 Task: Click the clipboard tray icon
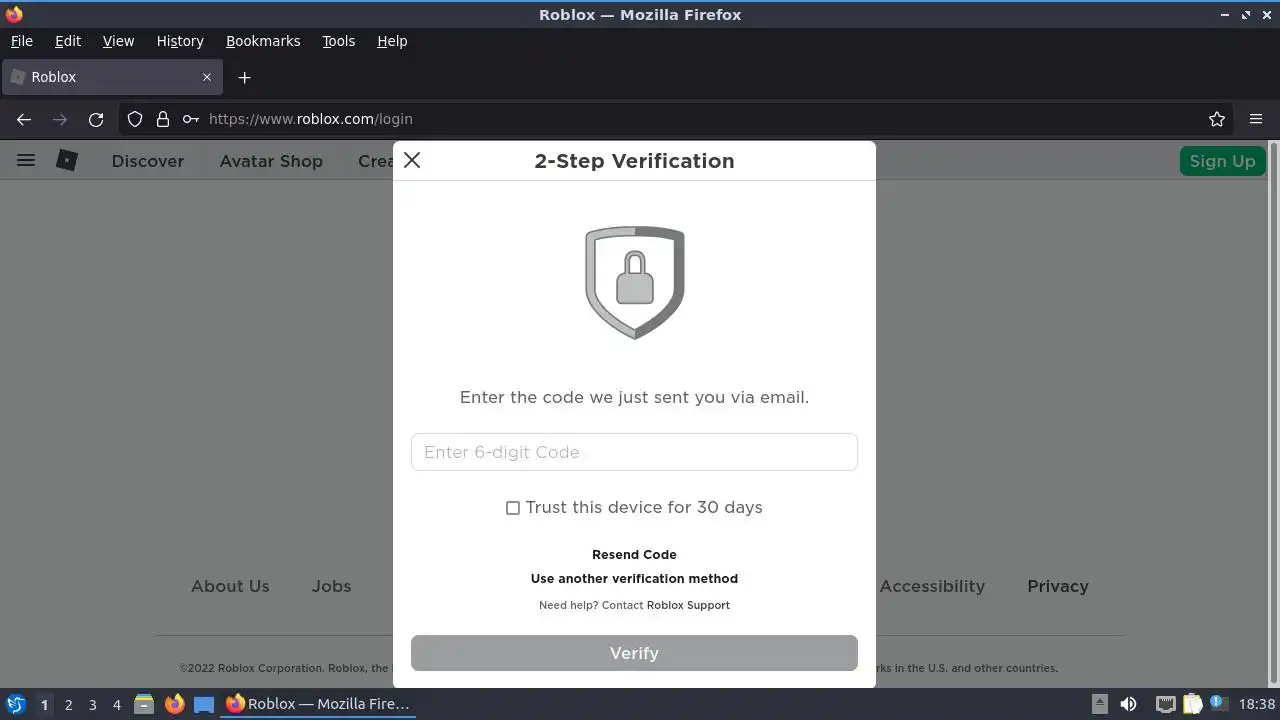click(1192, 704)
